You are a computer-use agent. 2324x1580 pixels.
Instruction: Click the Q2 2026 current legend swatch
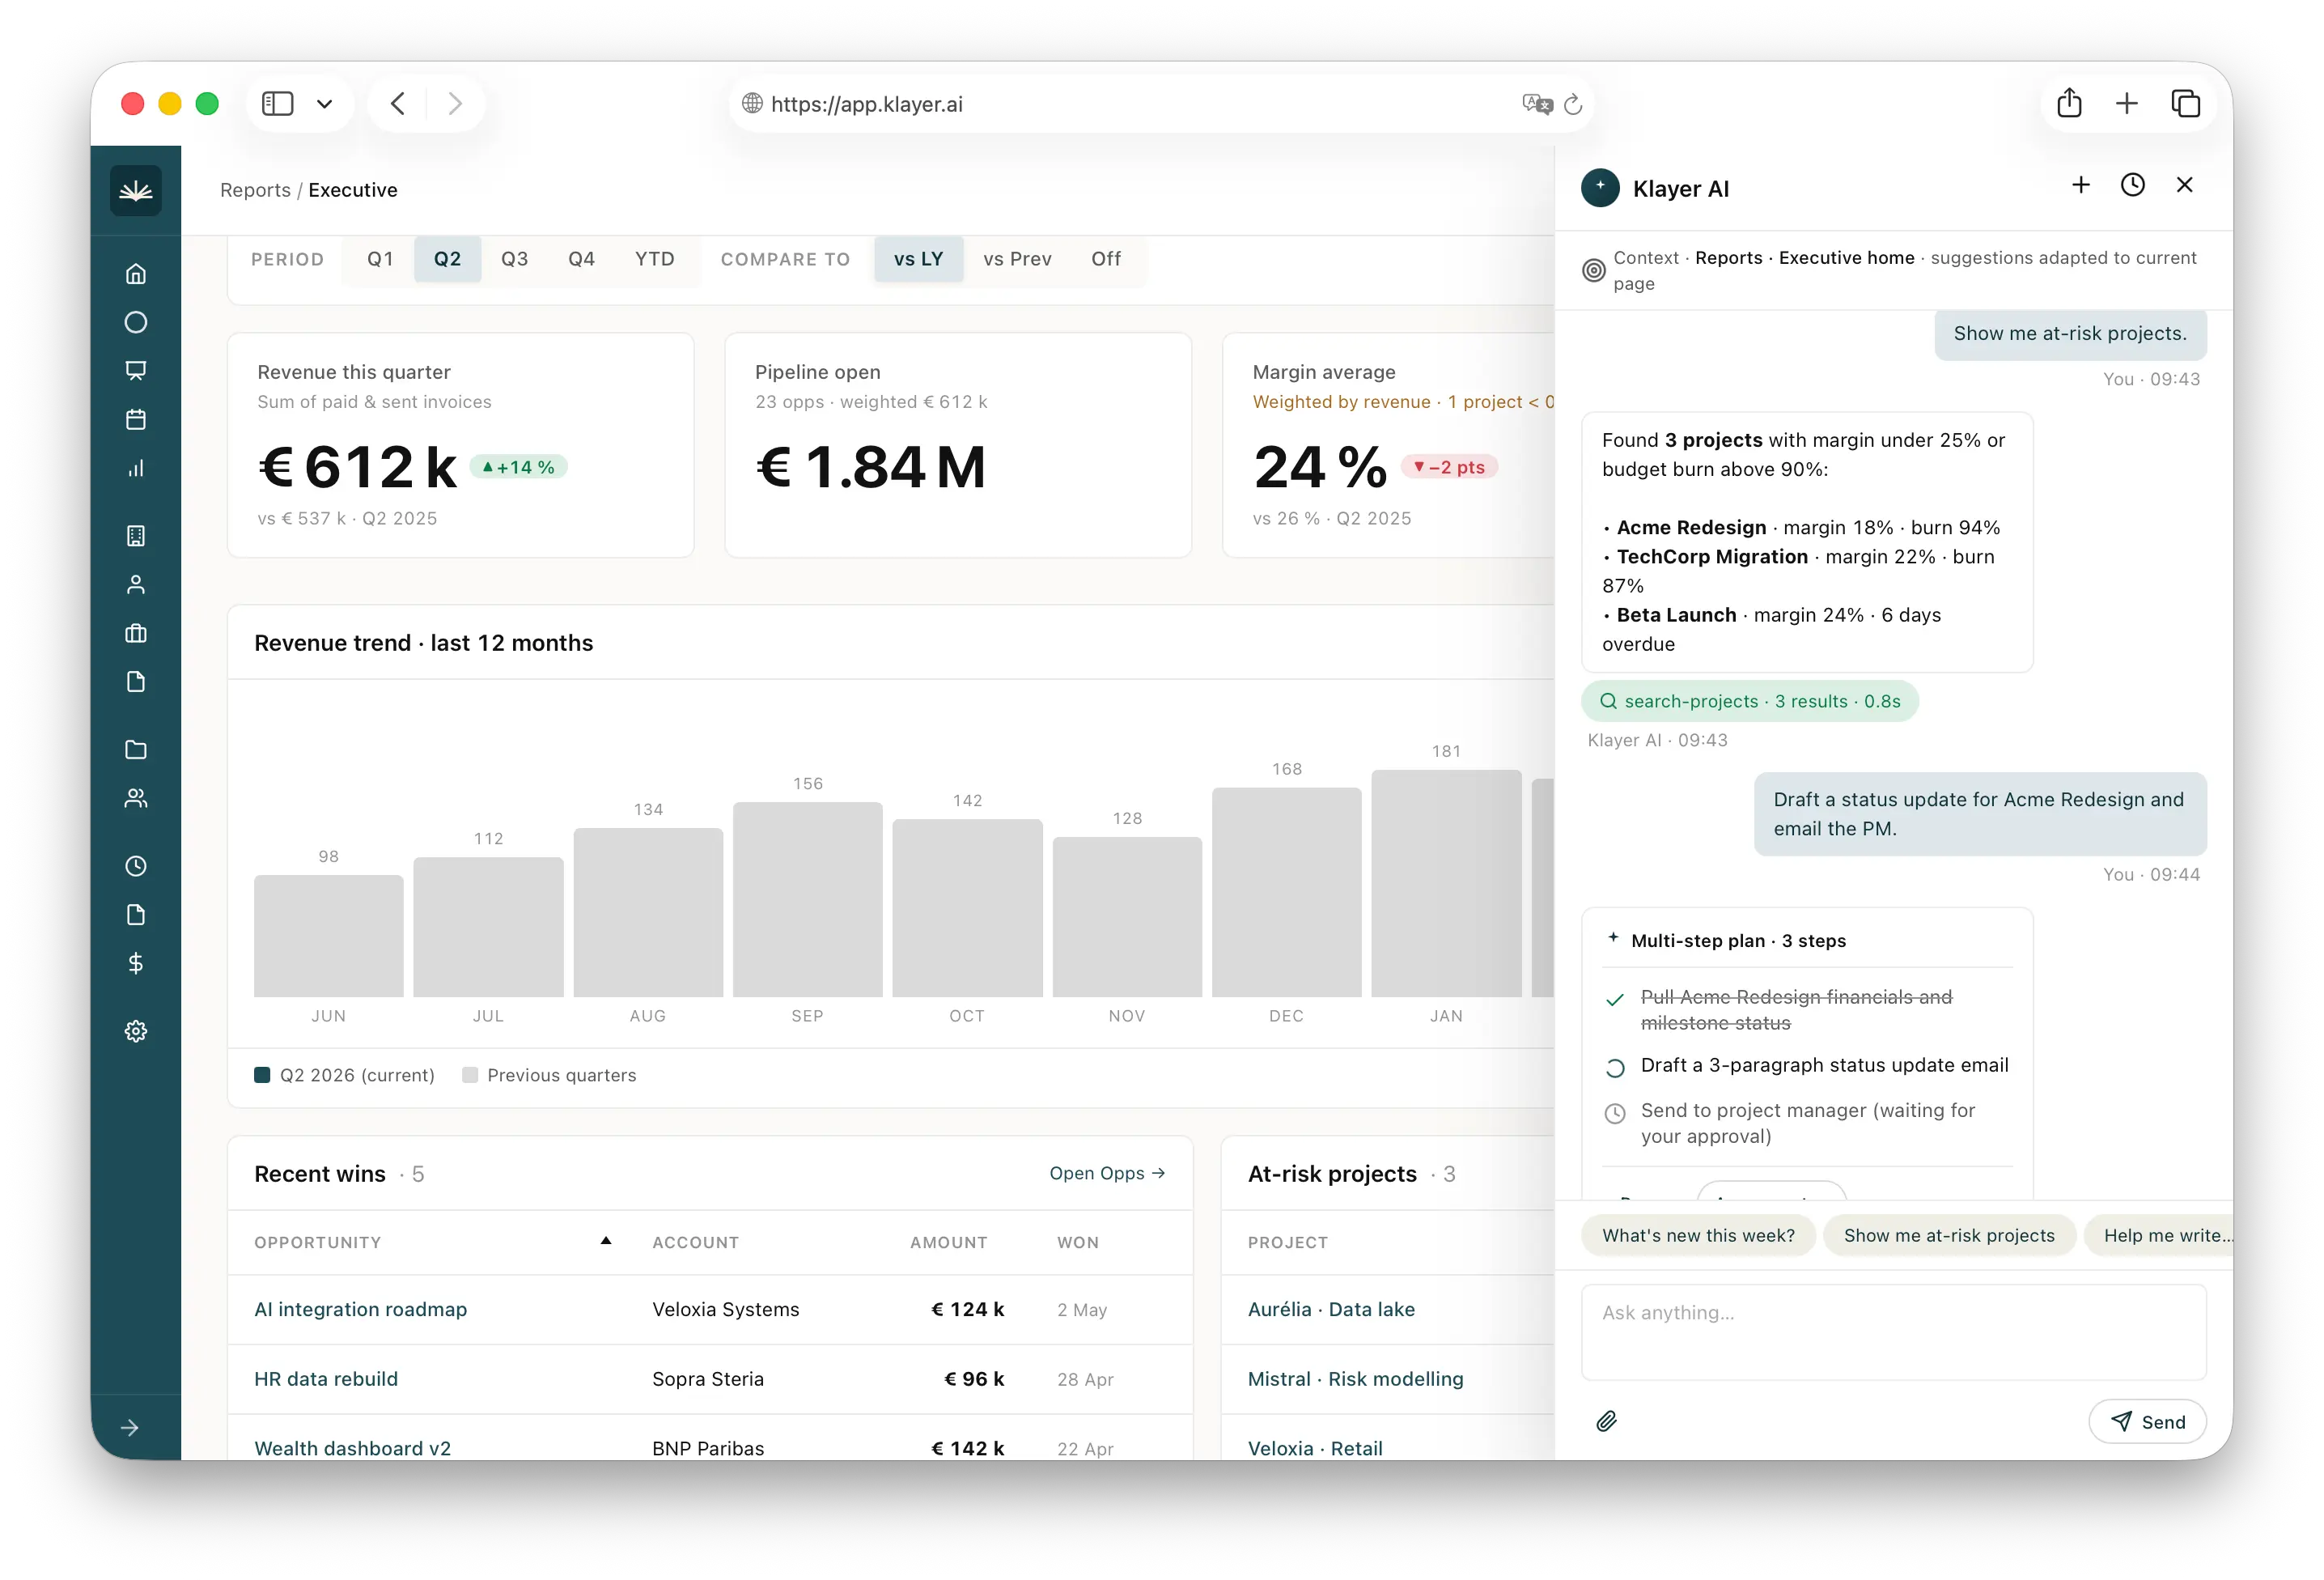(x=262, y=1075)
